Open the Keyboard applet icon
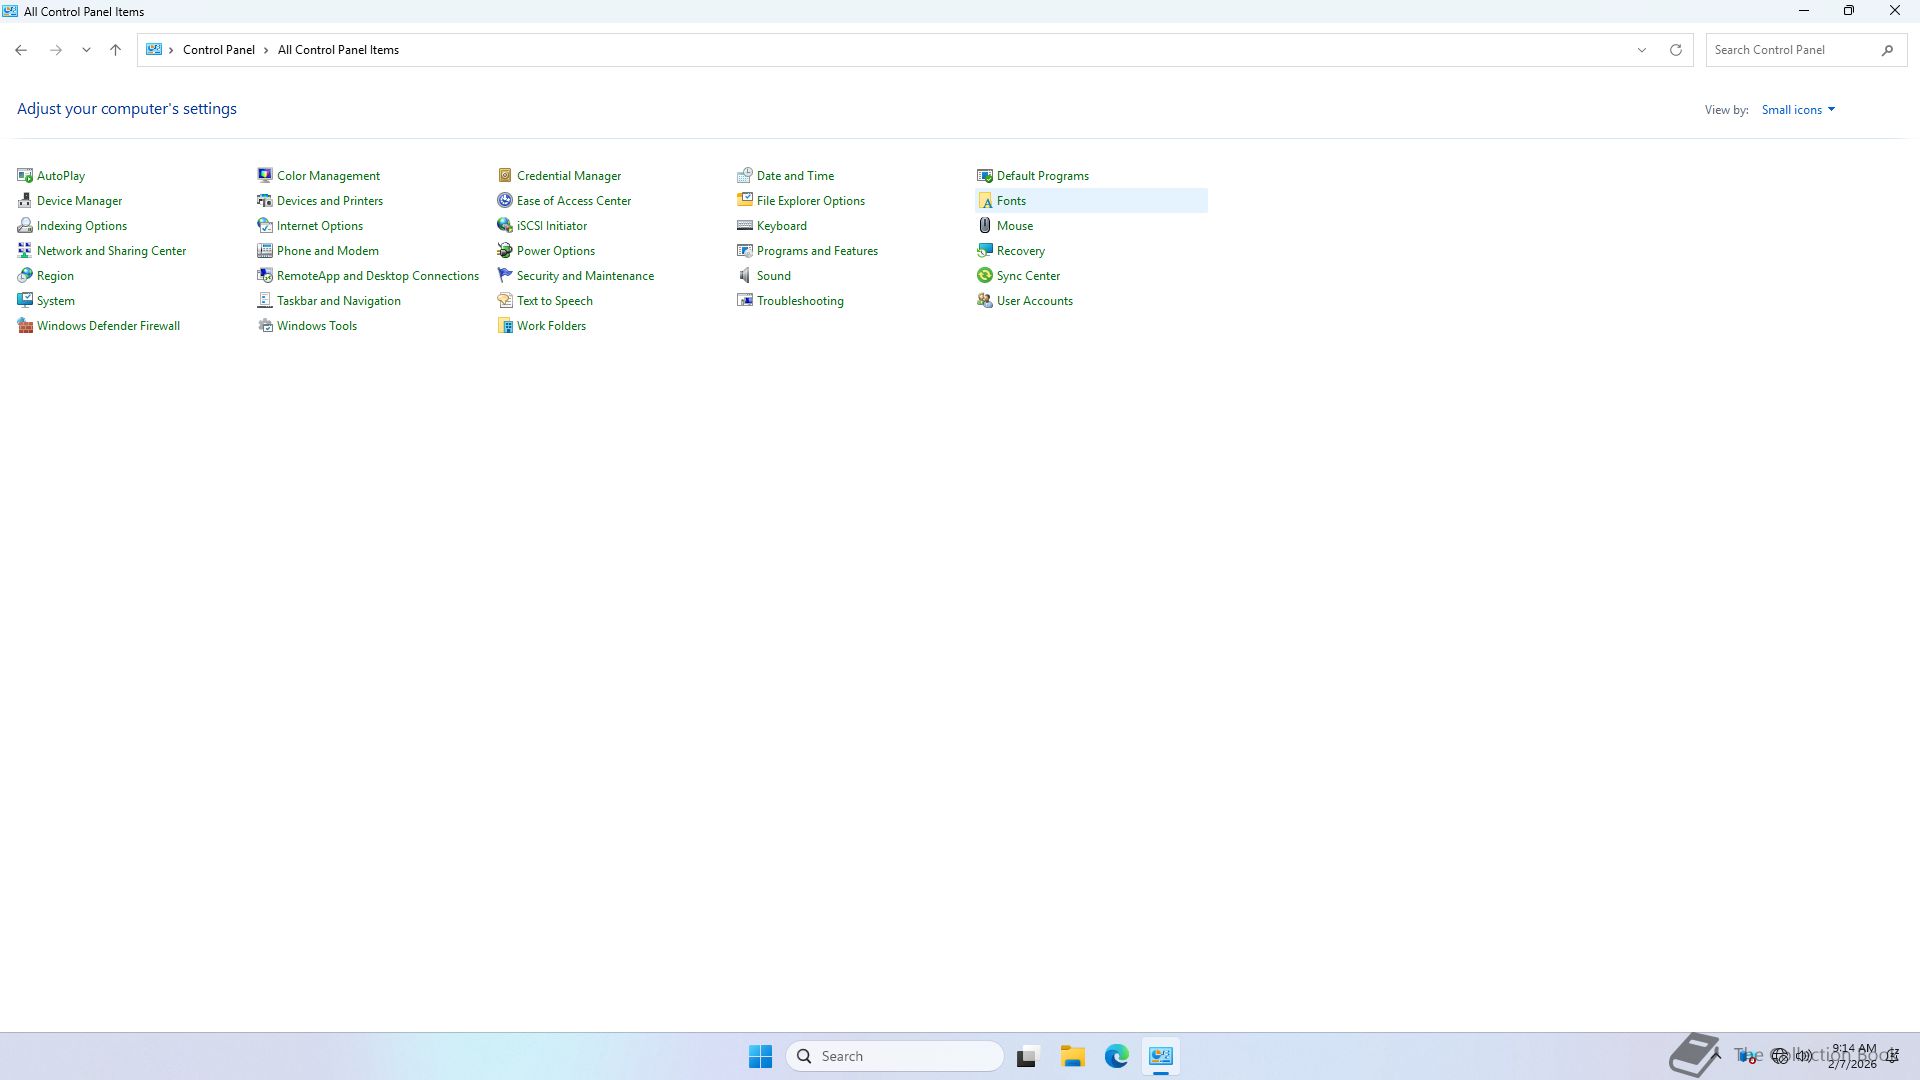This screenshot has width=1920, height=1080. tap(745, 226)
